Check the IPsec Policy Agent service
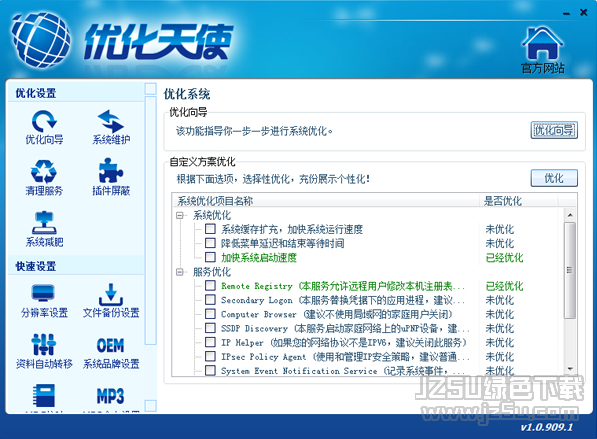Screen dimensions: 597x439 (210, 356)
